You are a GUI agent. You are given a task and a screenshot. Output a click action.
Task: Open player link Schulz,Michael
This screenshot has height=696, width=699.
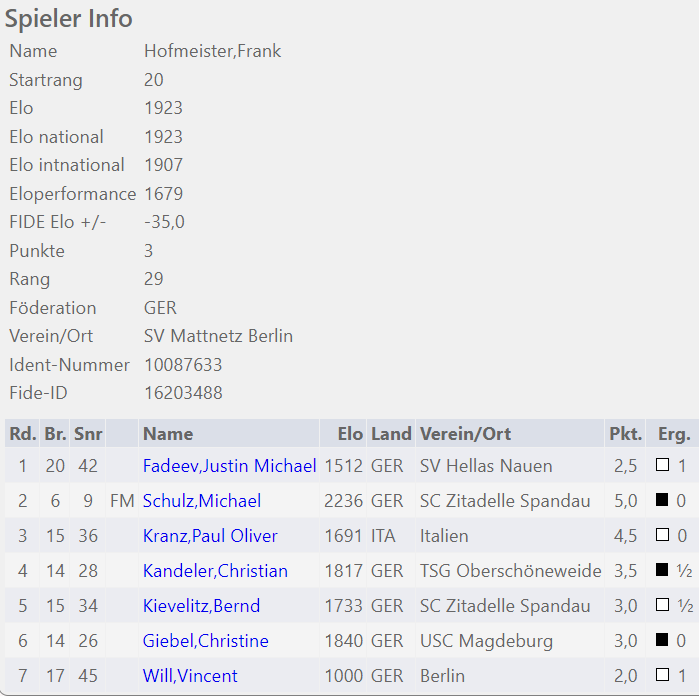201,501
